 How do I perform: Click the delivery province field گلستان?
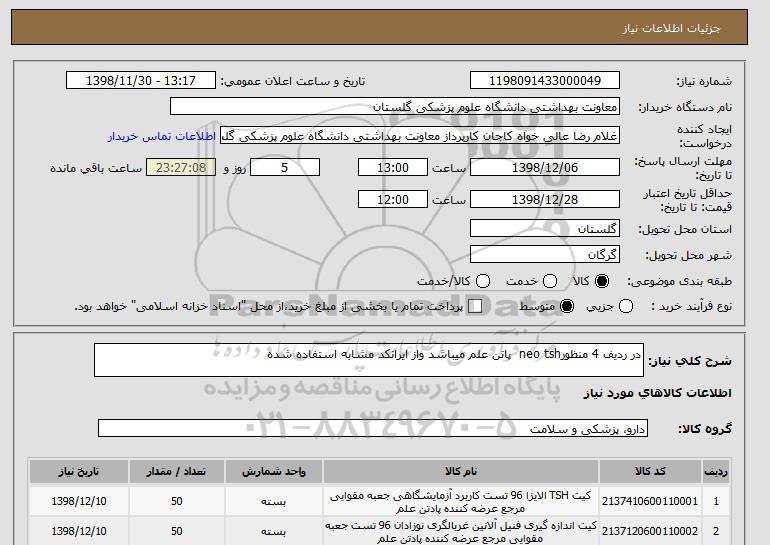545,229
